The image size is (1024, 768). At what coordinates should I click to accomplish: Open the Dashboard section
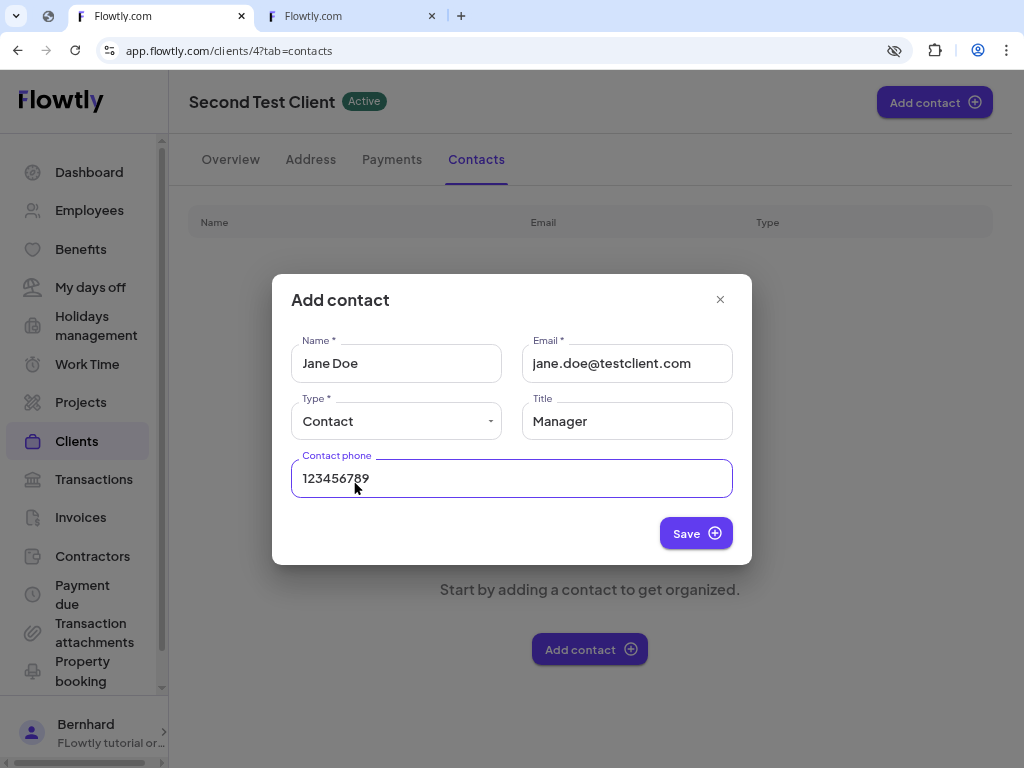point(31,172)
